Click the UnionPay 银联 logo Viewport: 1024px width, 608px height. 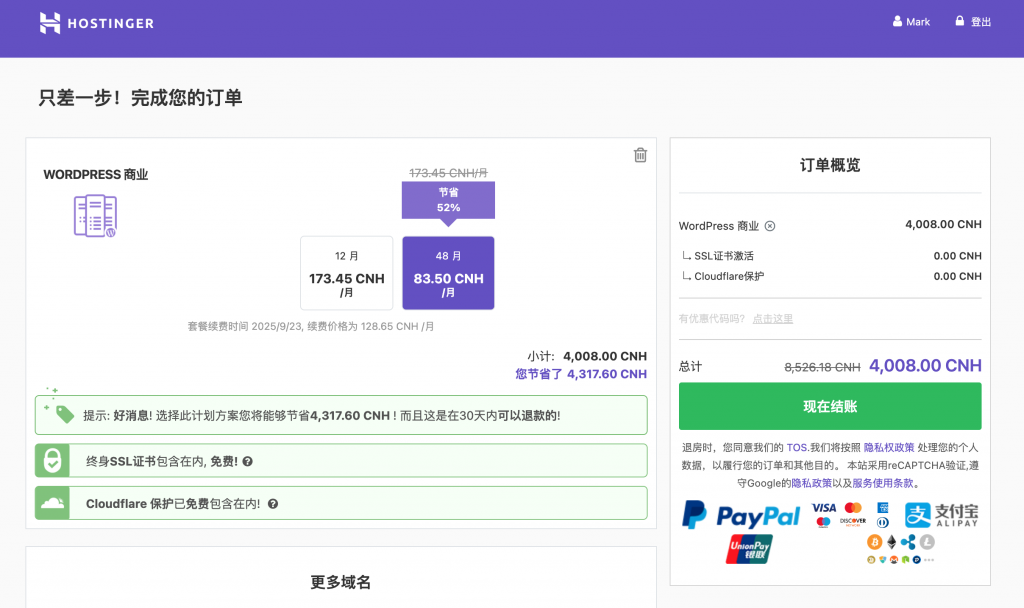[749, 548]
